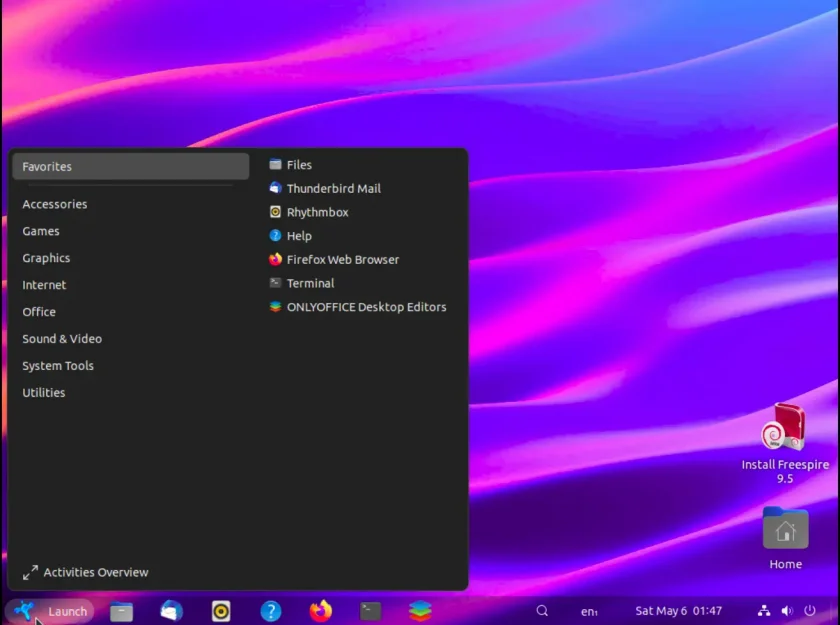Open Files from the taskbar
This screenshot has width=840, height=625.
(122, 611)
